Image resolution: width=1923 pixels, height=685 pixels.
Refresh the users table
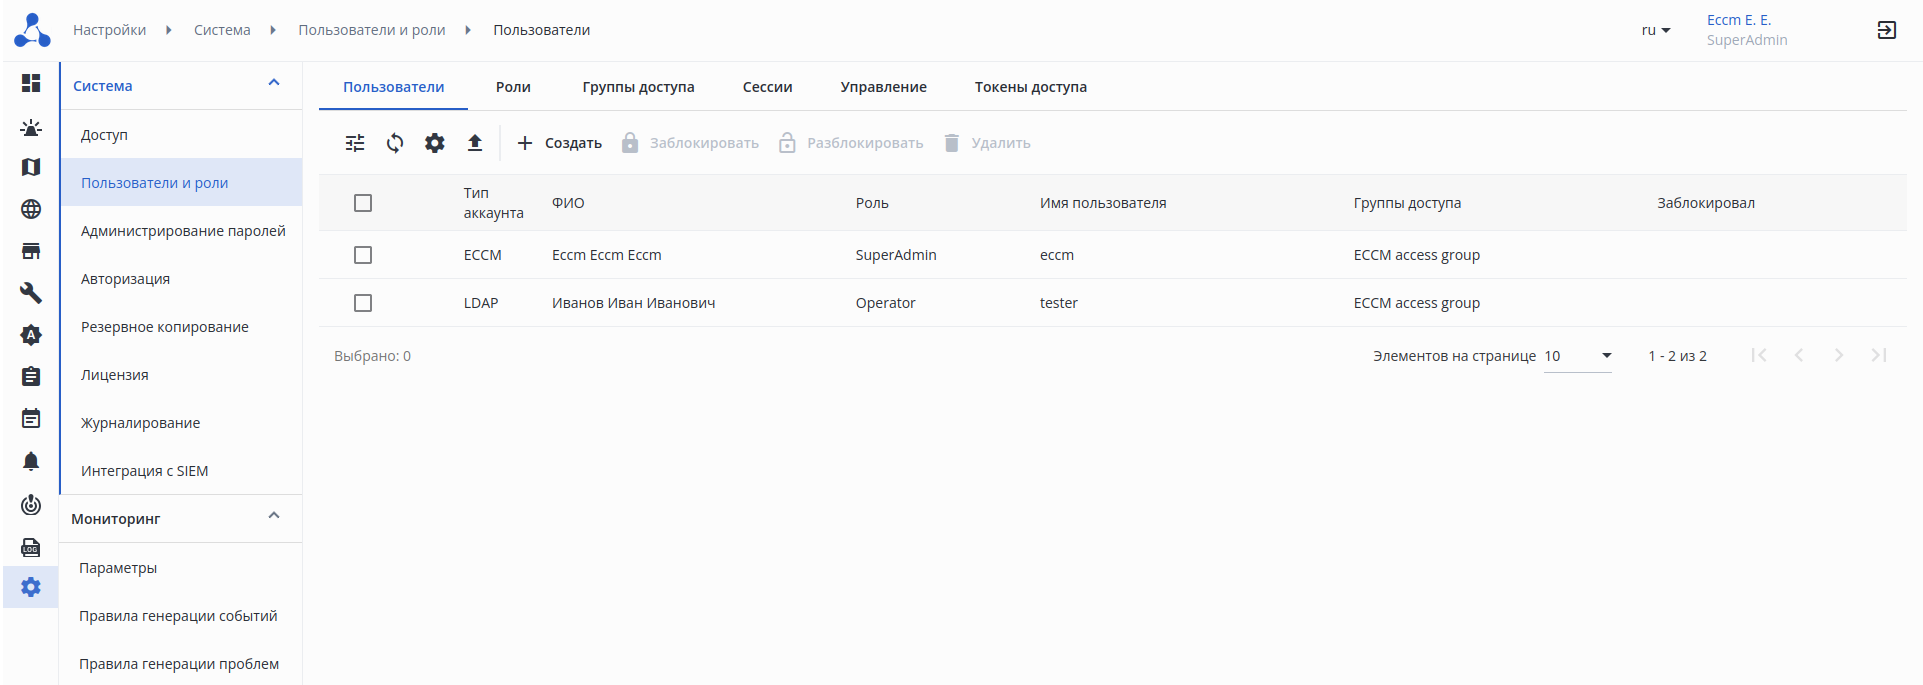[395, 143]
